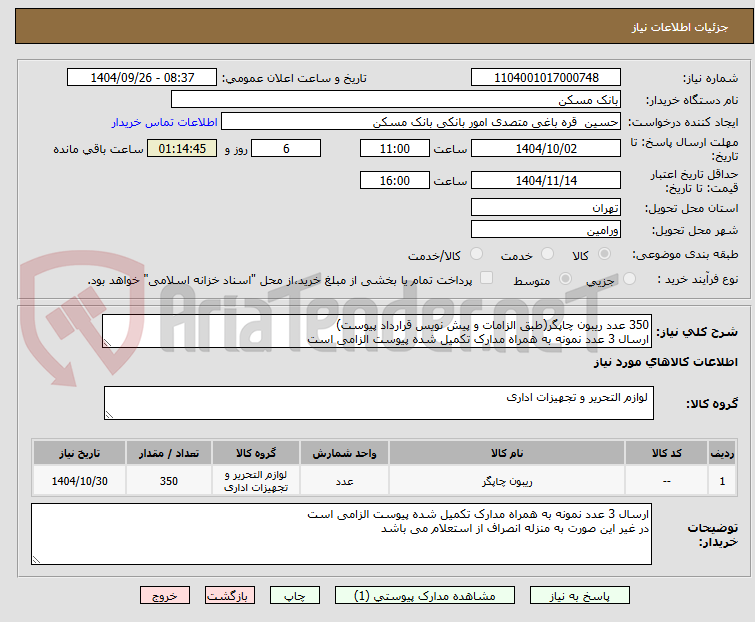
Task: Click the گروه کالا text area
Action: pyautogui.click(x=379, y=403)
